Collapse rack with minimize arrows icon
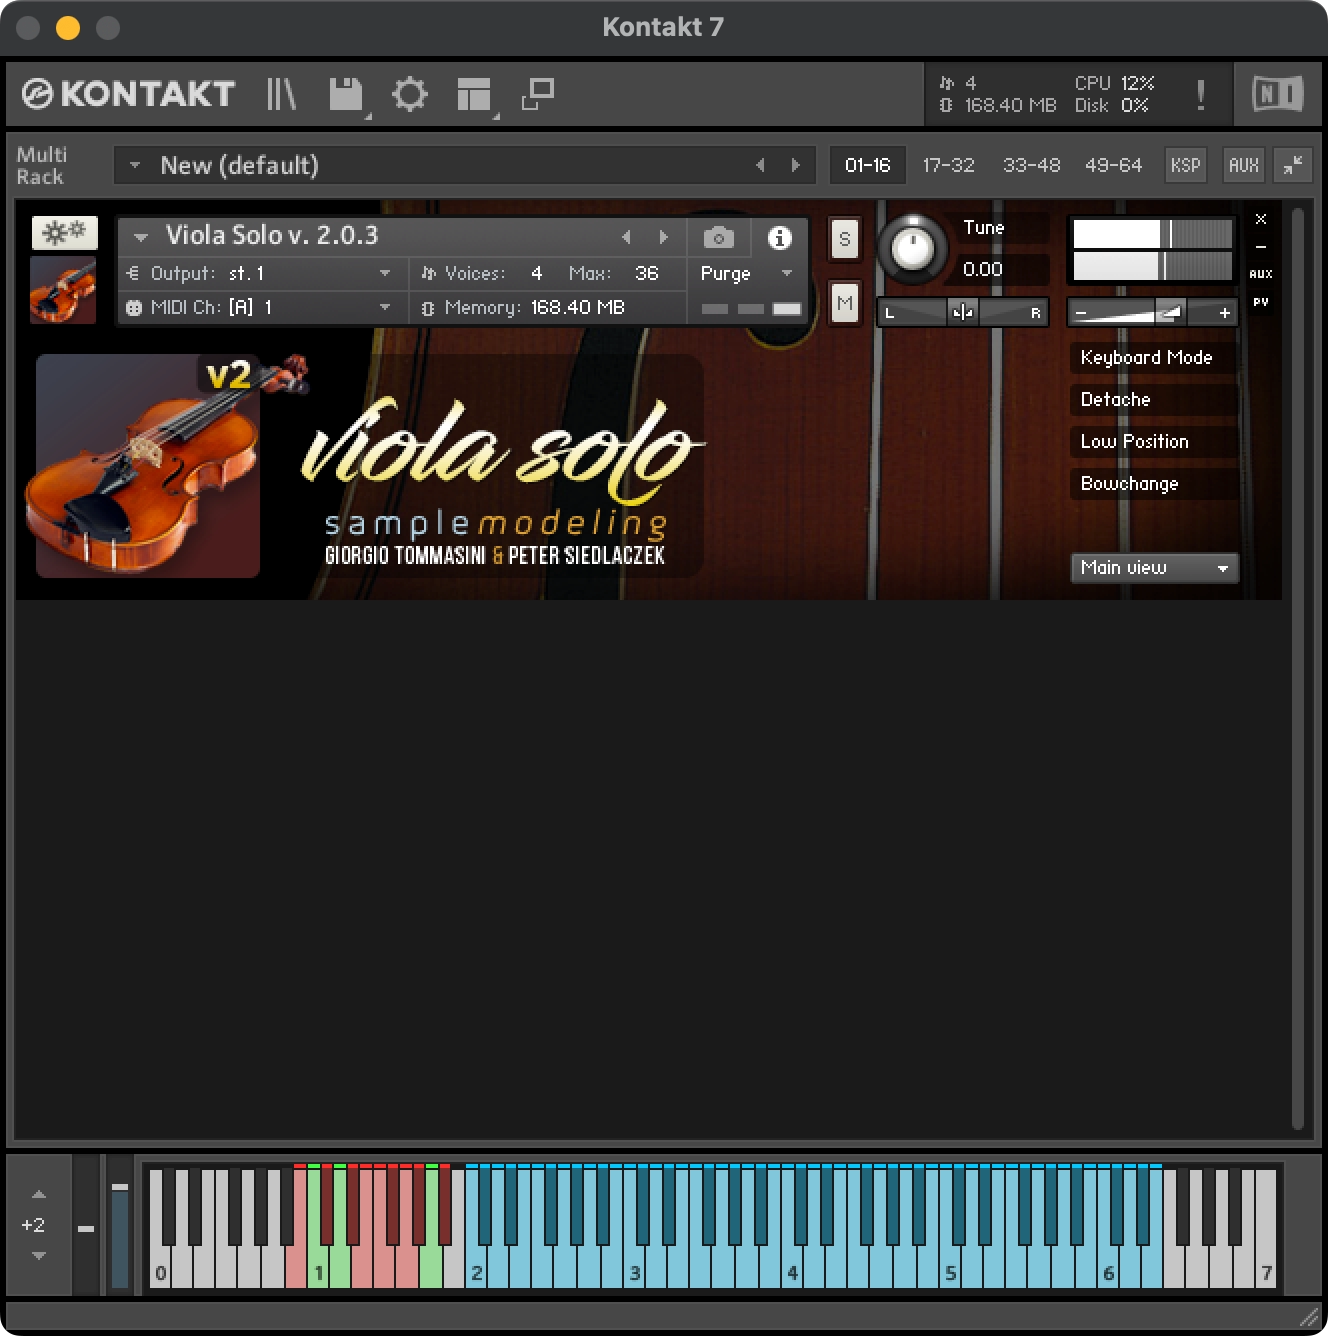 [x=1293, y=165]
